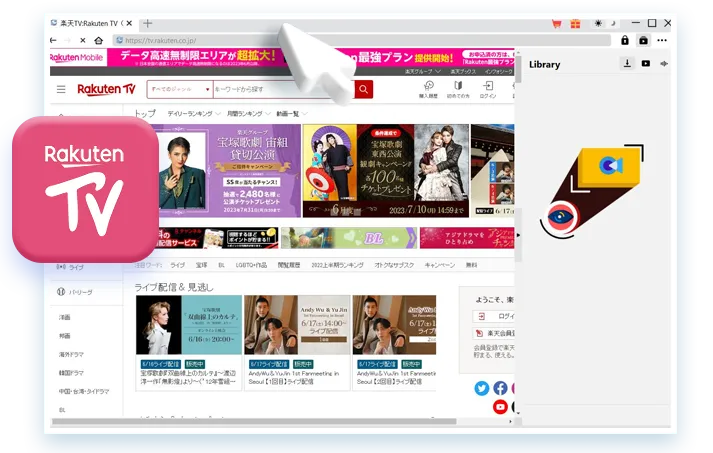
Task: Switch to dark theme with the moon icon
Action: (x=613, y=23)
